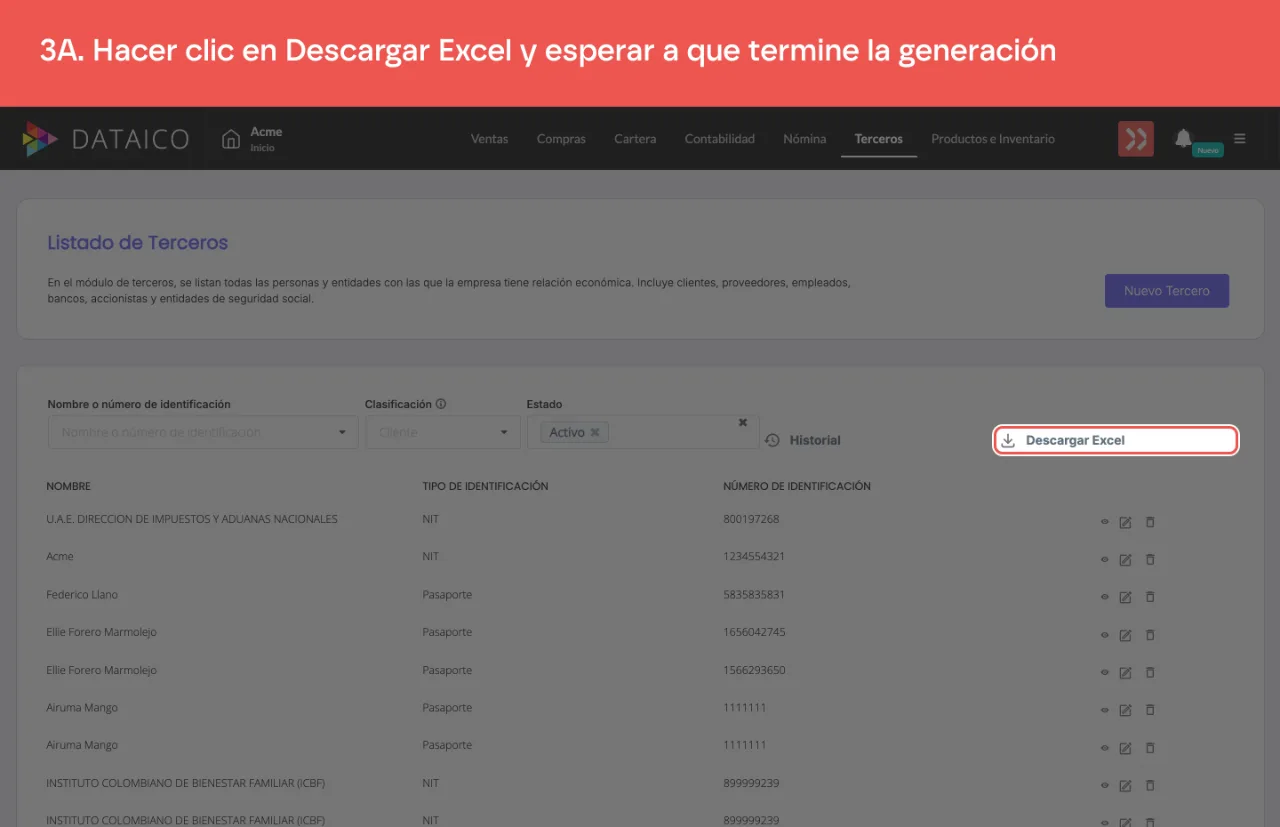Screen dimensions: 1280x827
Task: Open the notifications bell
Action: 1183,138
